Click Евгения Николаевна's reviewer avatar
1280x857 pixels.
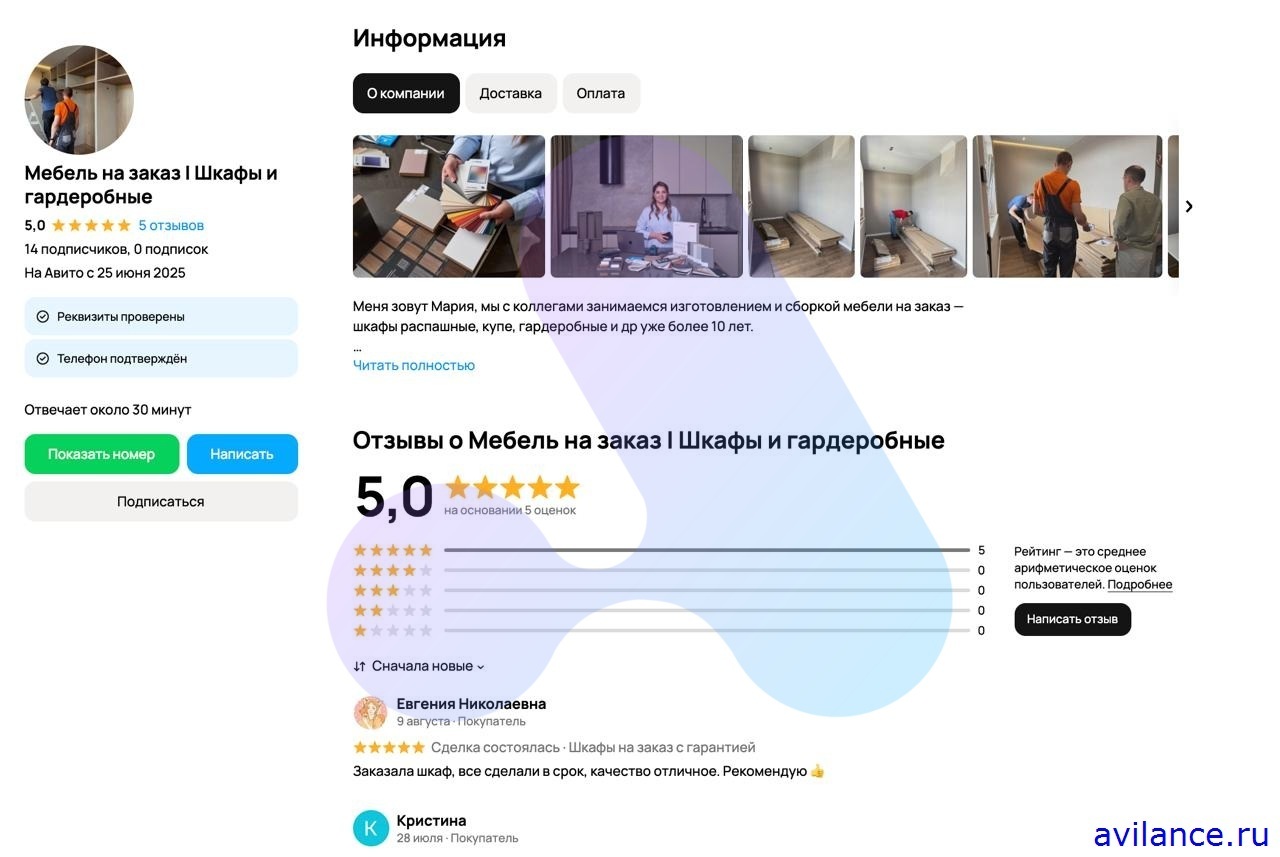[370, 712]
